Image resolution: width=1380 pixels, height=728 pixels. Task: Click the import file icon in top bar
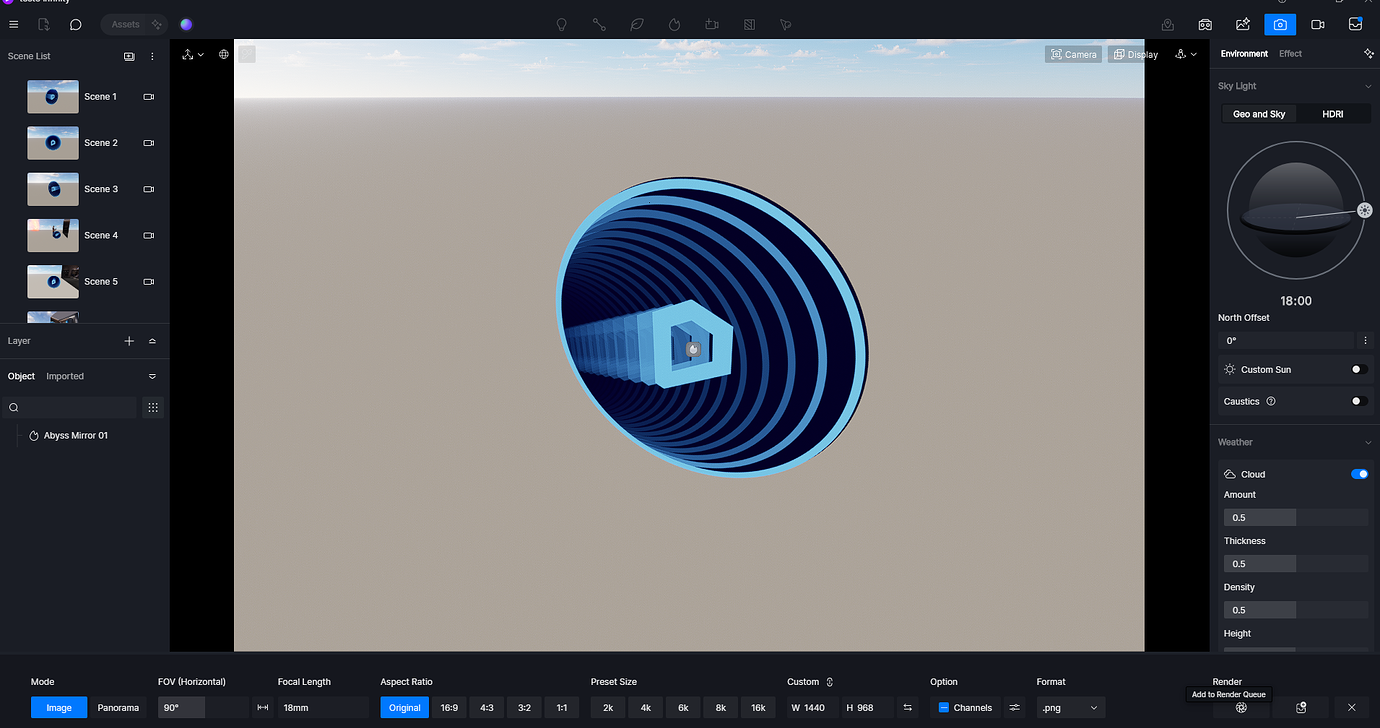pos(44,24)
